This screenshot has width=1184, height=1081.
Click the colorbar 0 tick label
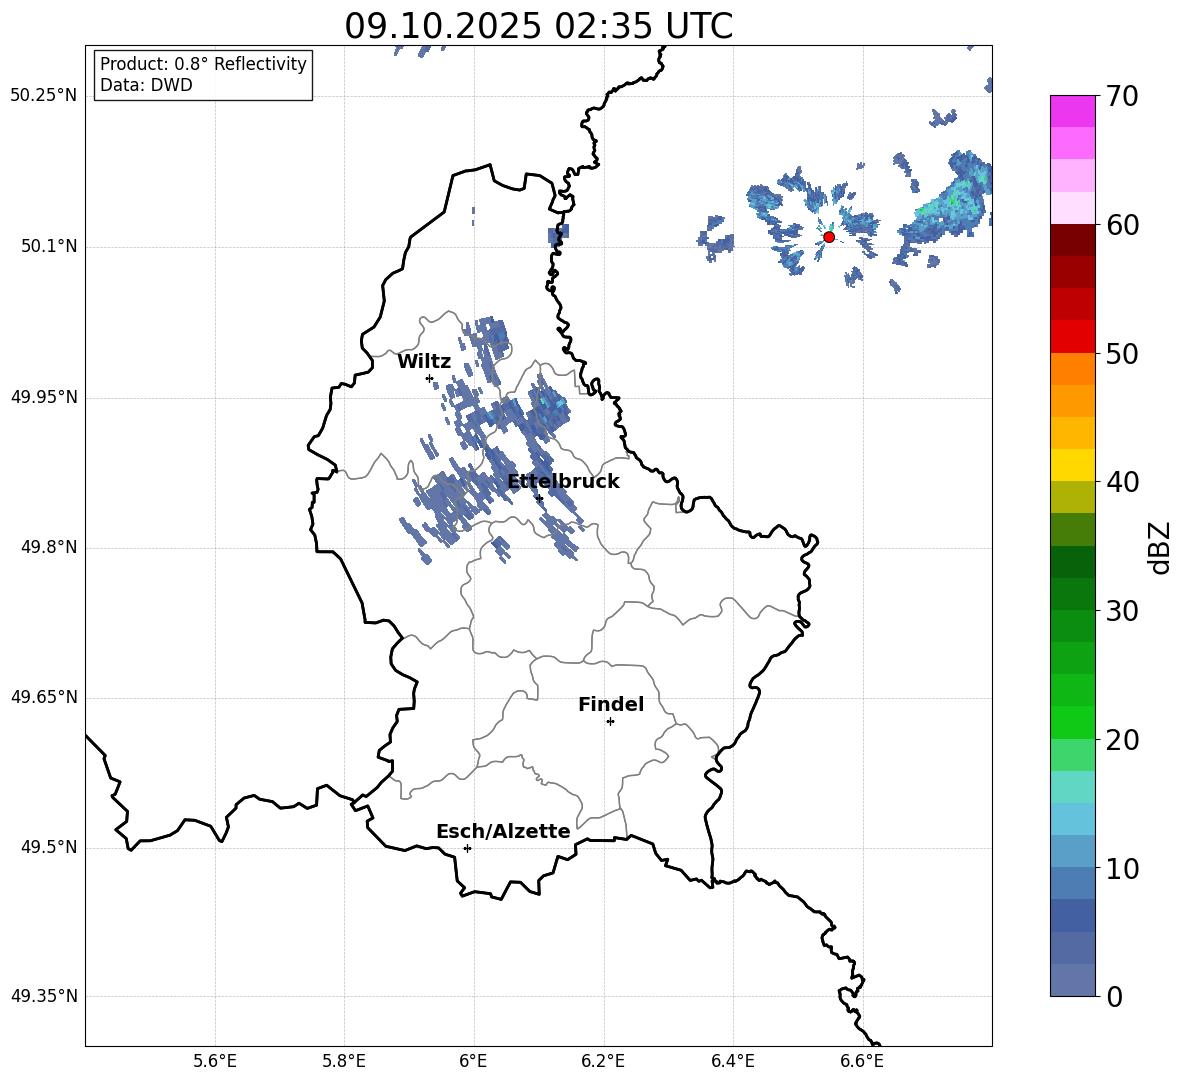pyautogui.click(x=1115, y=996)
